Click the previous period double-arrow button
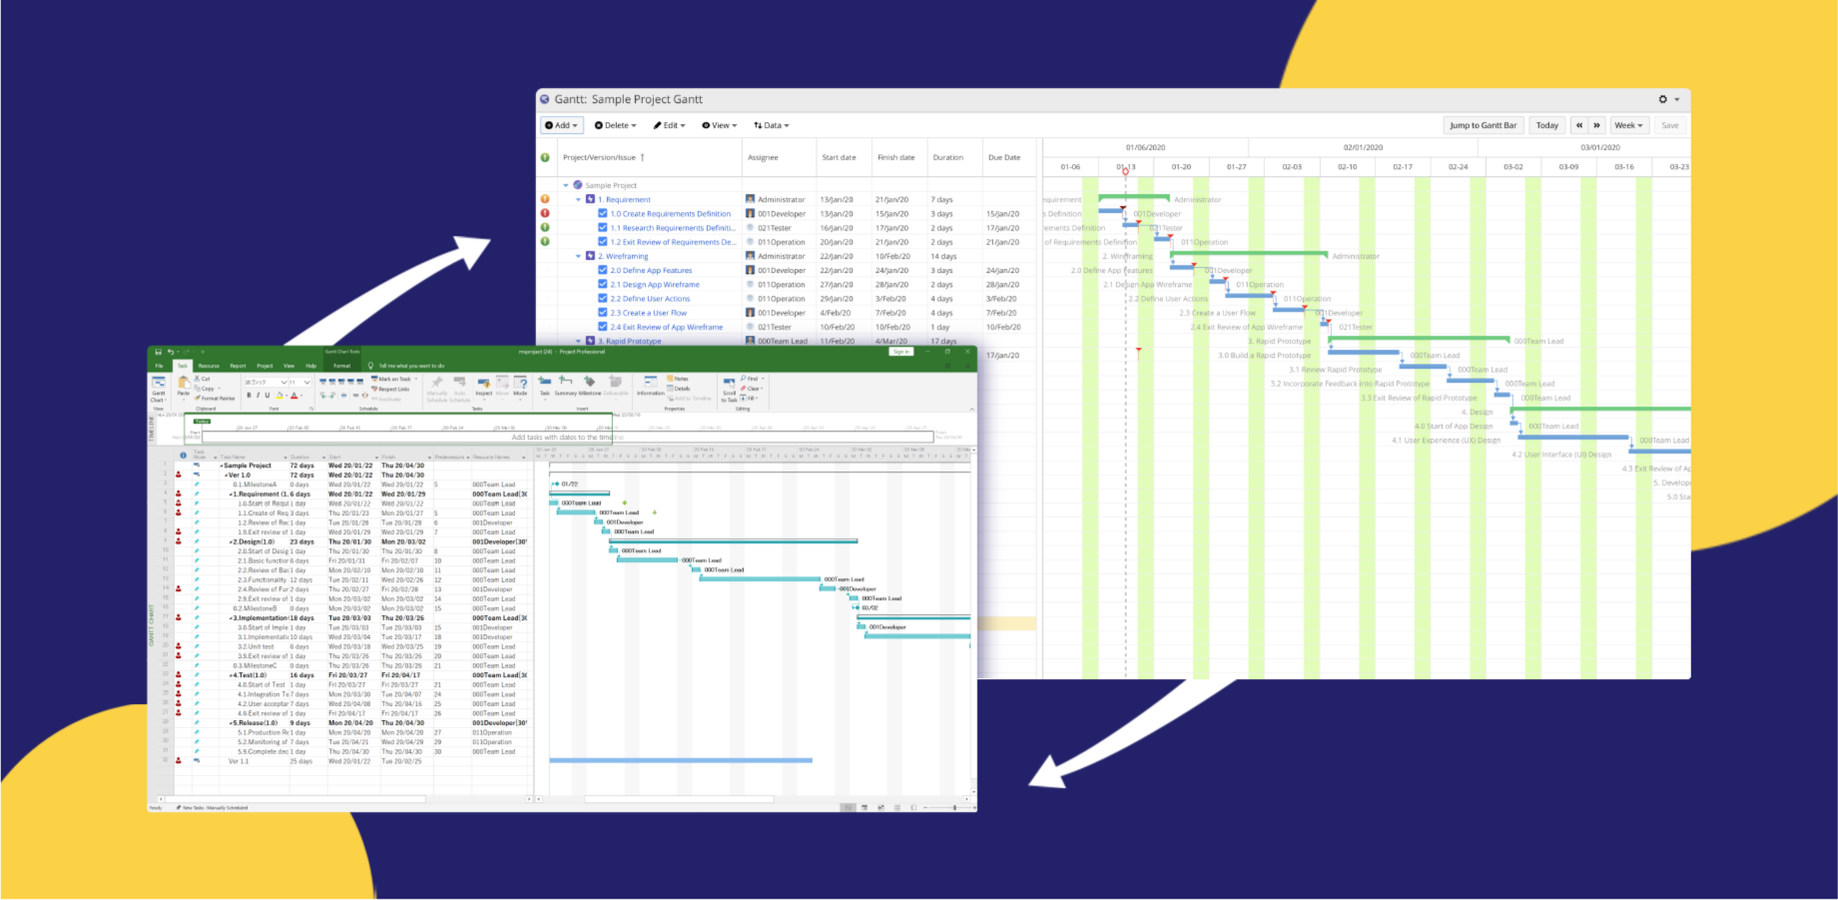Viewport: 1838px width, 900px height. 1579,125
